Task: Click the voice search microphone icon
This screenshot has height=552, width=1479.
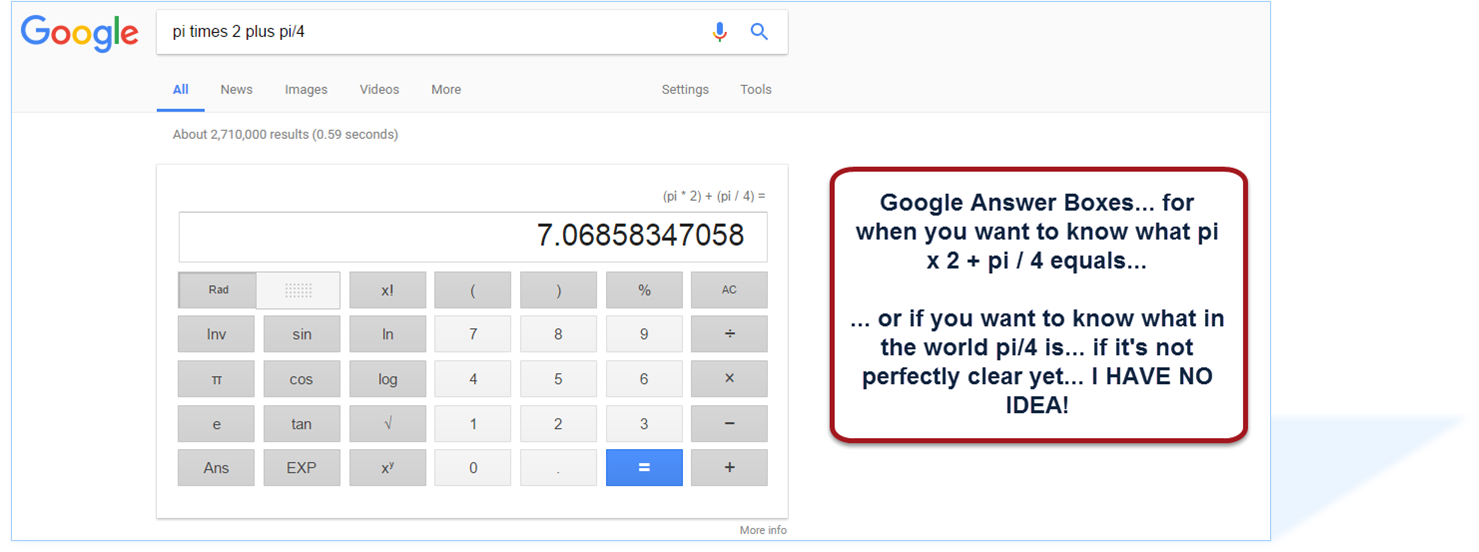Action: (x=719, y=32)
